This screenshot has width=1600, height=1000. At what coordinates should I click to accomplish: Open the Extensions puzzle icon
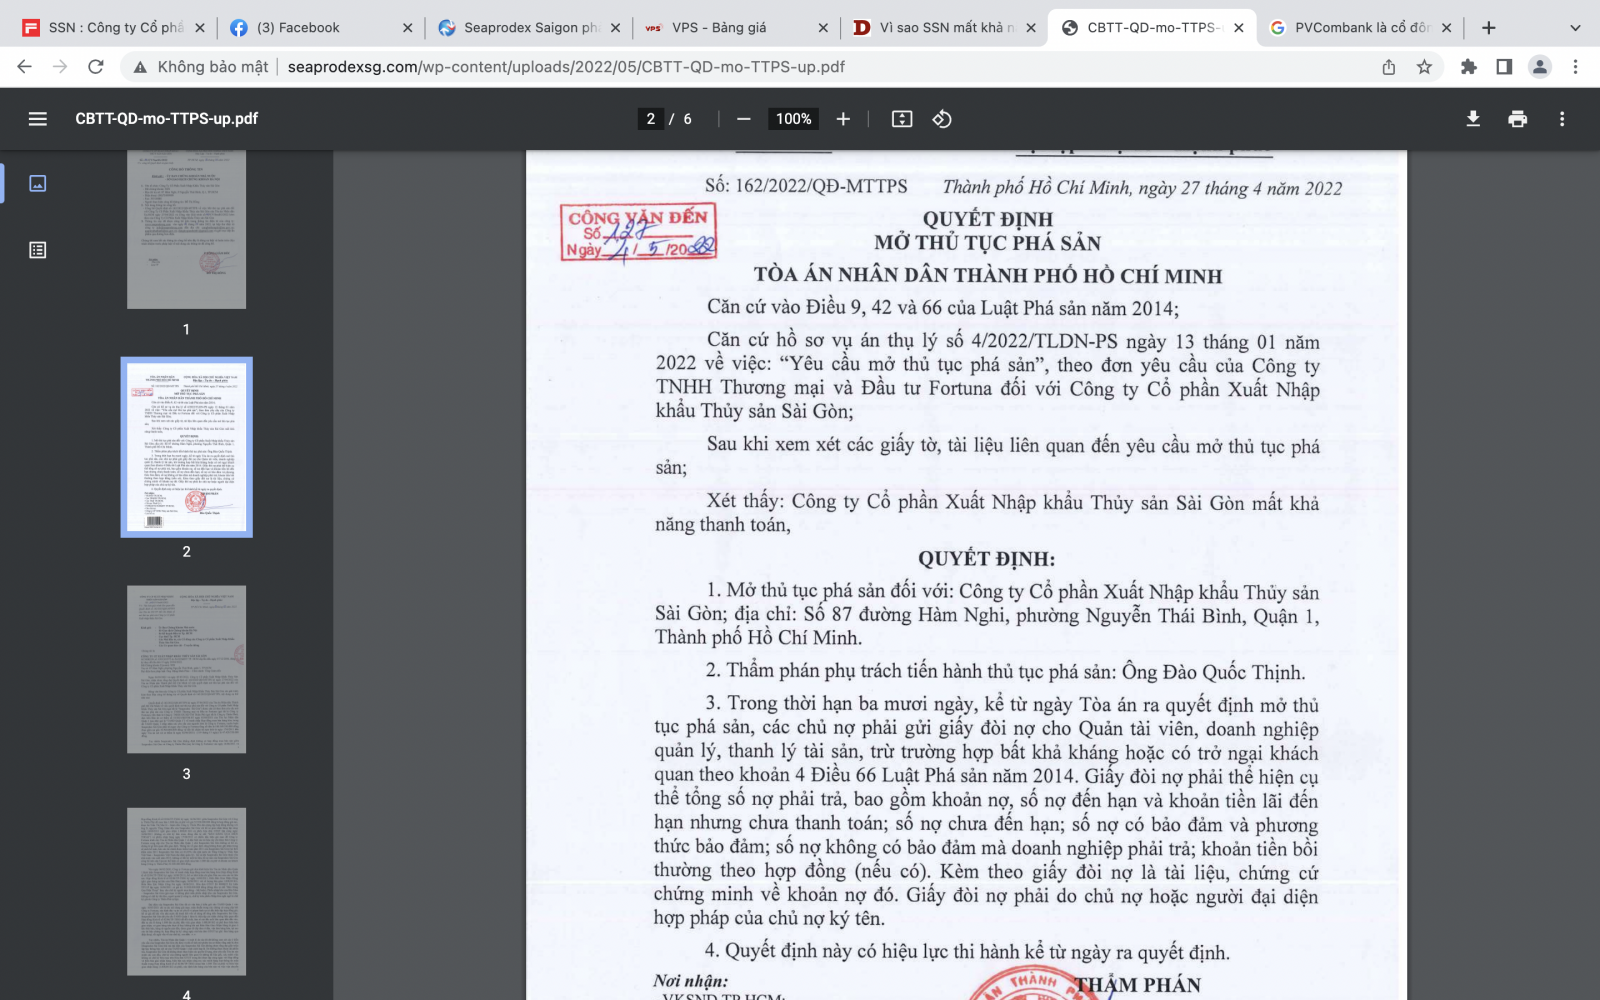point(1469,67)
